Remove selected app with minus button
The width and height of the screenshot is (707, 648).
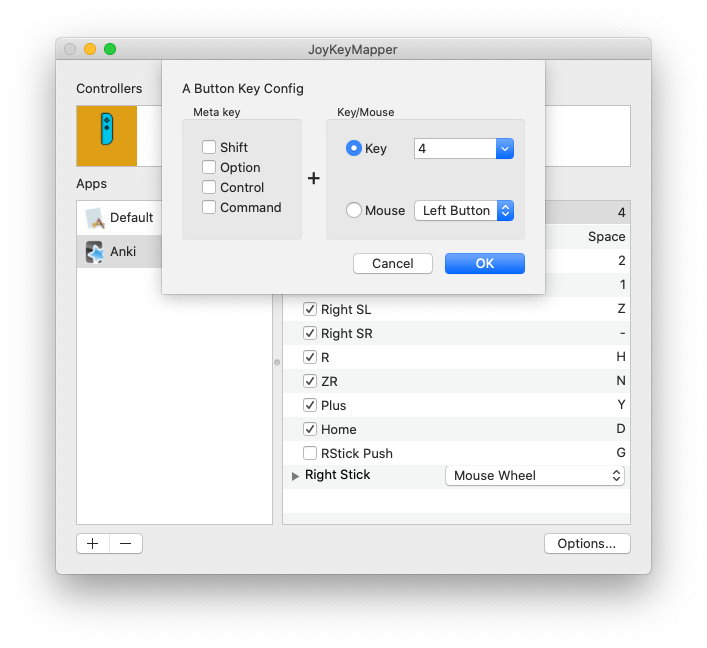[x=126, y=543]
